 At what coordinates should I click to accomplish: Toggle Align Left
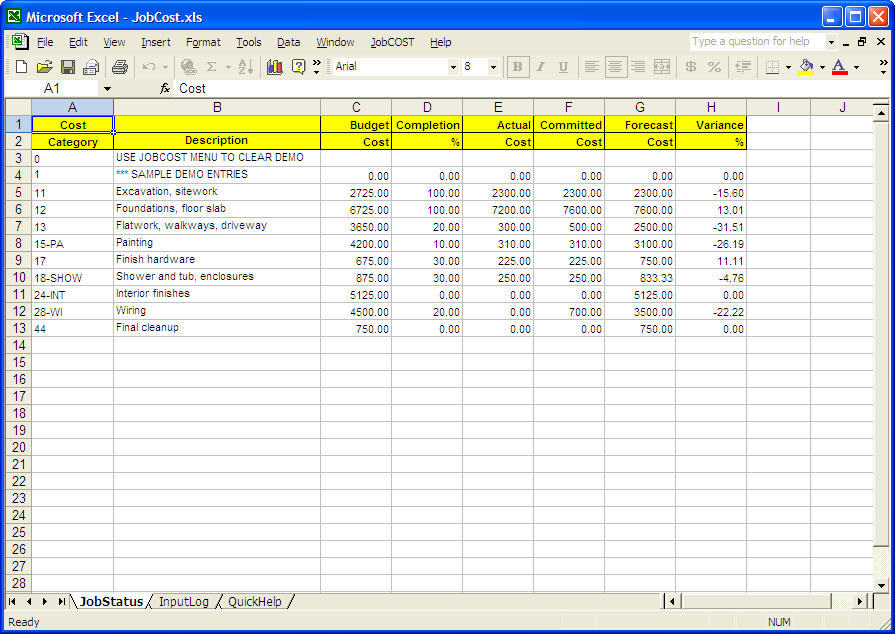pyautogui.click(x=592, y=67)
